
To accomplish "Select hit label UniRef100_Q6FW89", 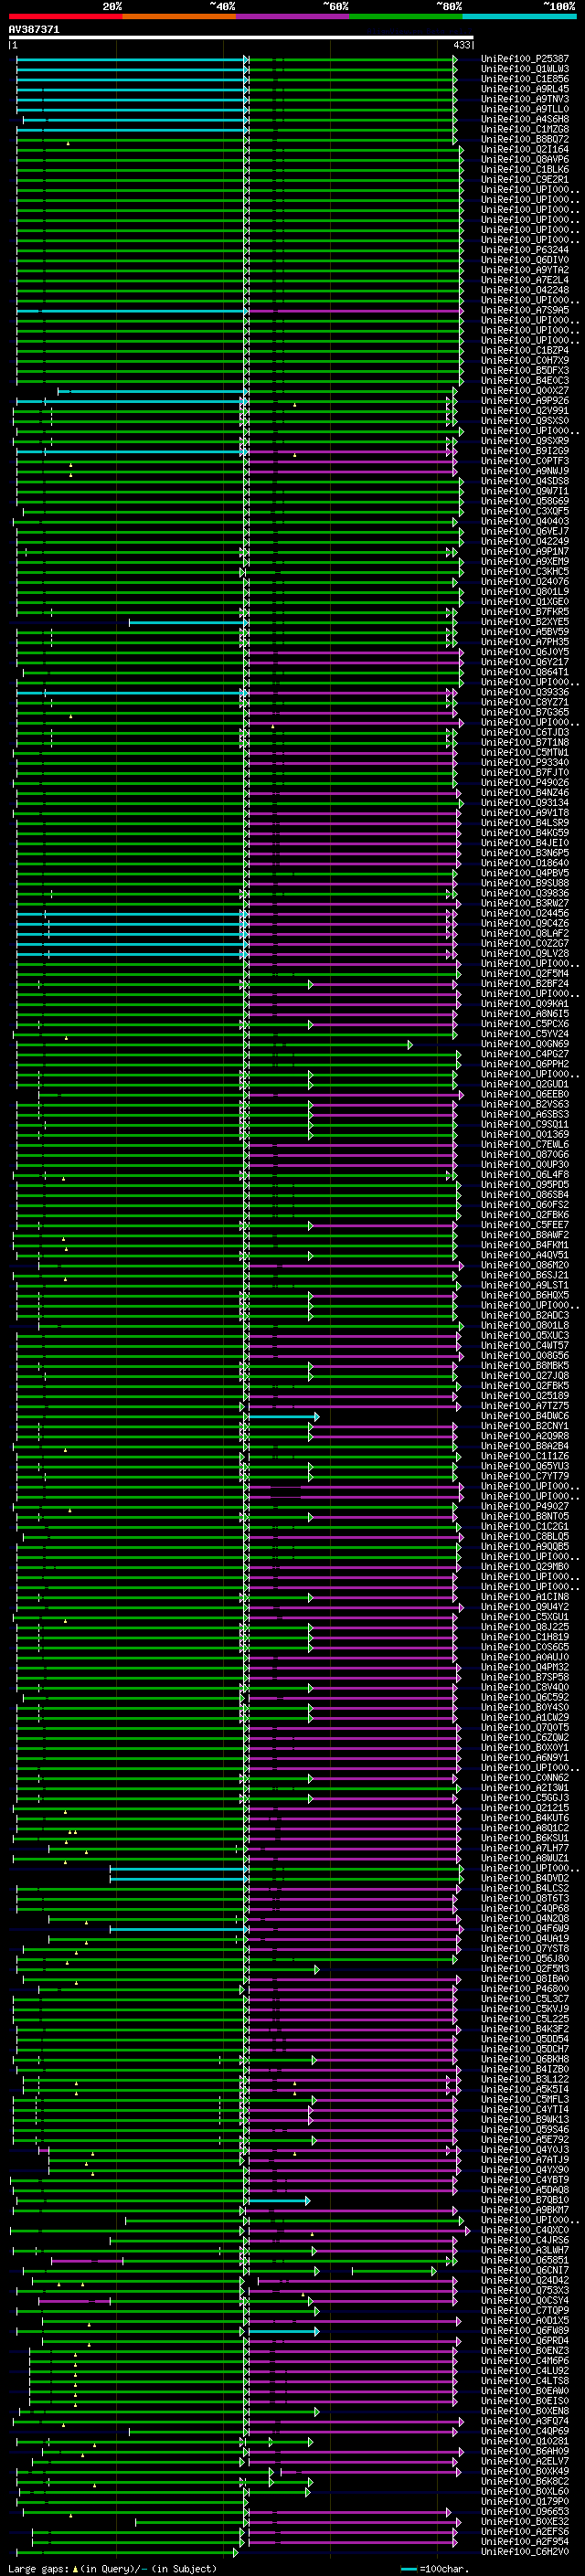I will 525,2330.
